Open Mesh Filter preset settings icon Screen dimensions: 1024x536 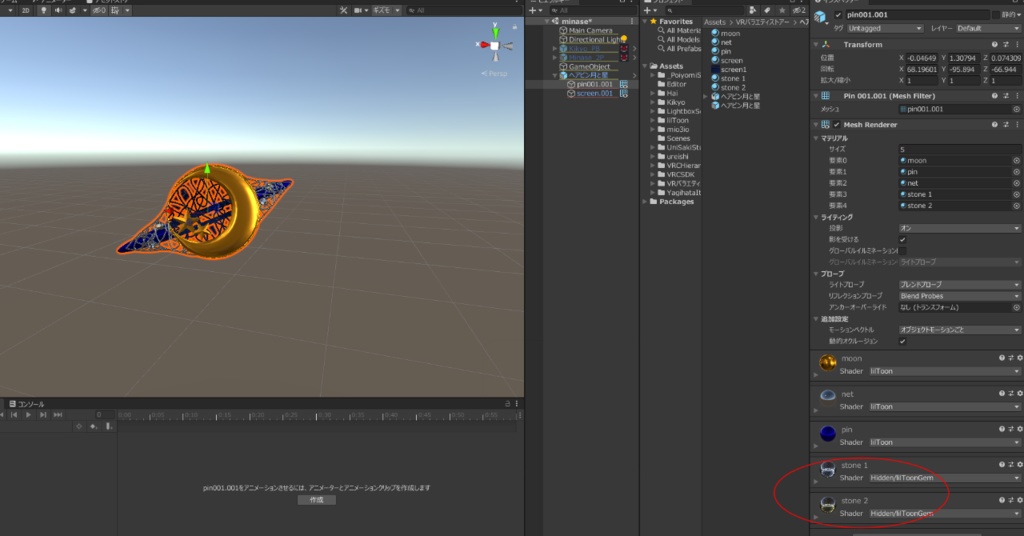1006,96
